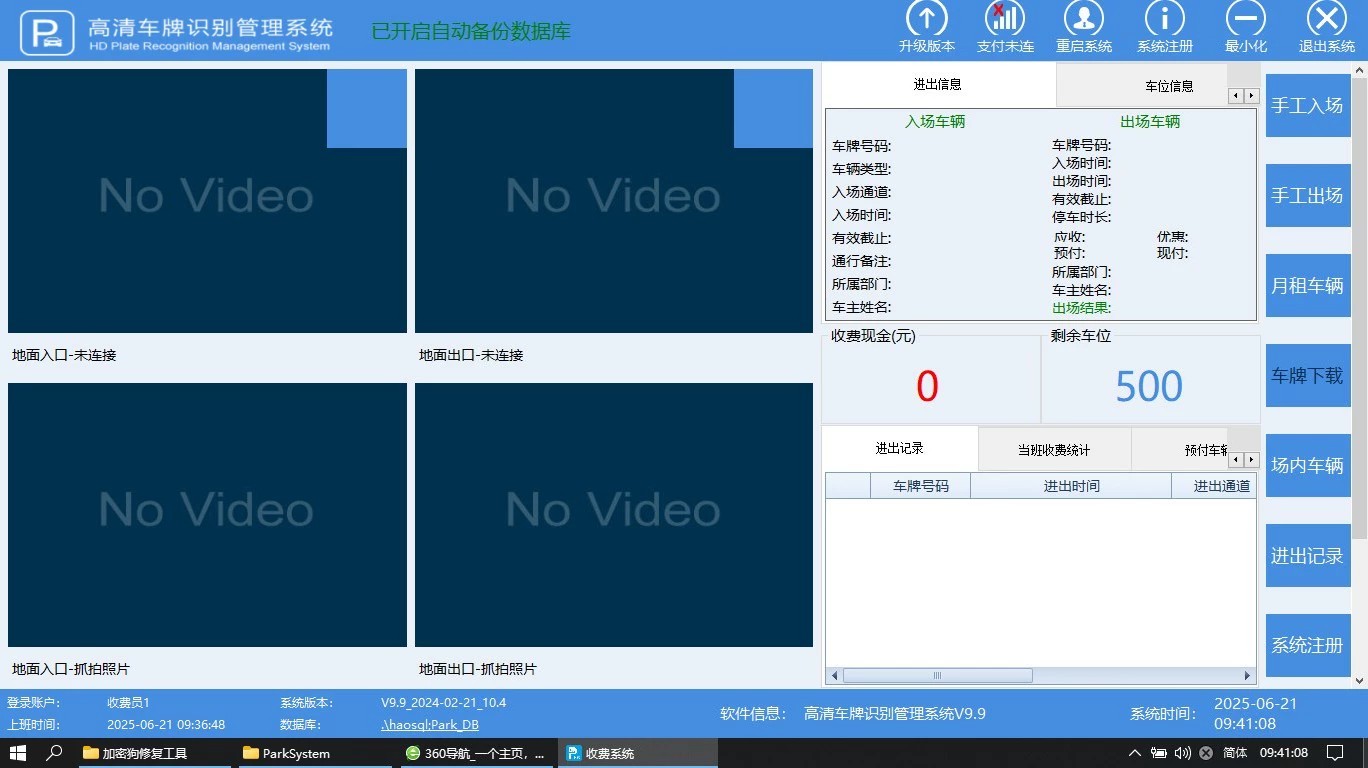1368x768 pixels.
Task: Click the system version V9.9_2024-02-21_10.4
Action: [444, 703]
